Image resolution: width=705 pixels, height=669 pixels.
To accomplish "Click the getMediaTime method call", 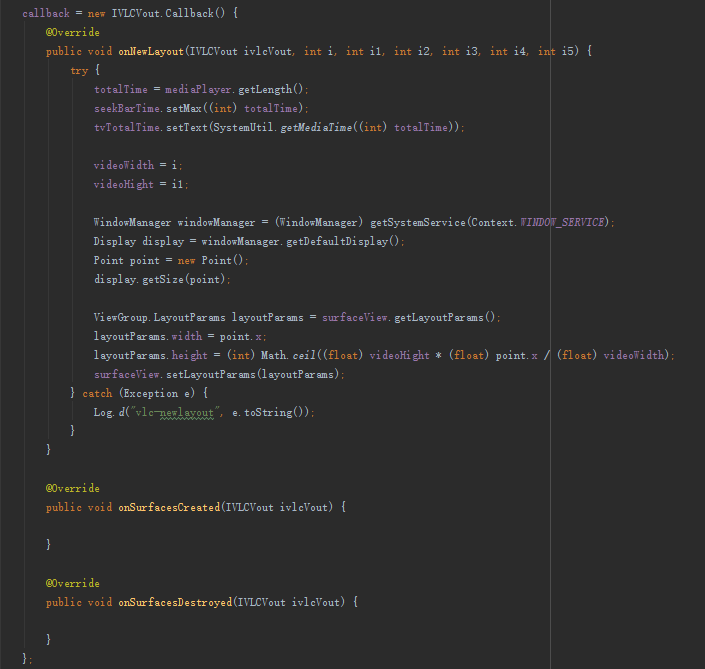I will click(316, 128).
